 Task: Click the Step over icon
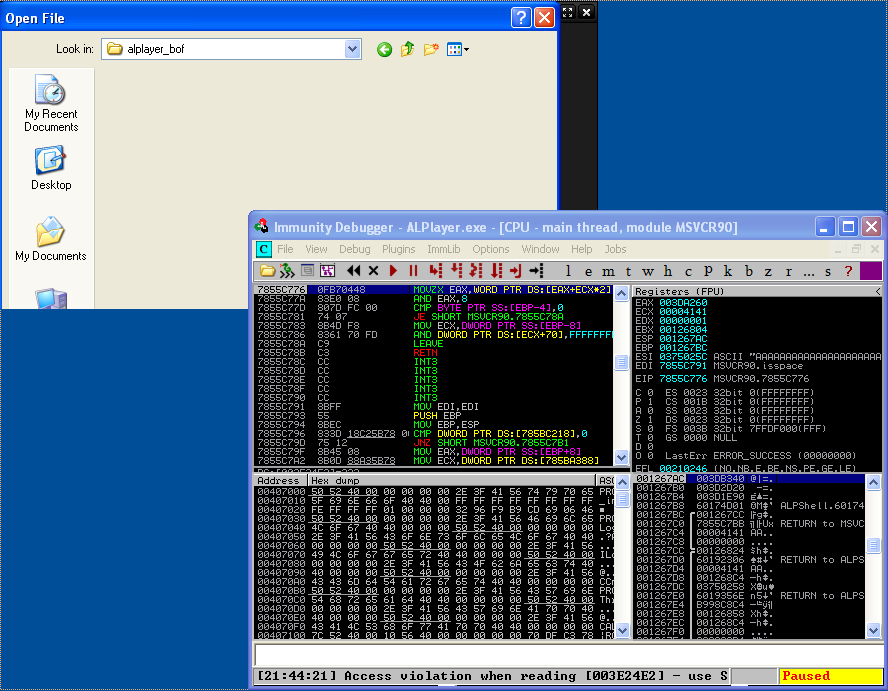(x=456, y=271)
